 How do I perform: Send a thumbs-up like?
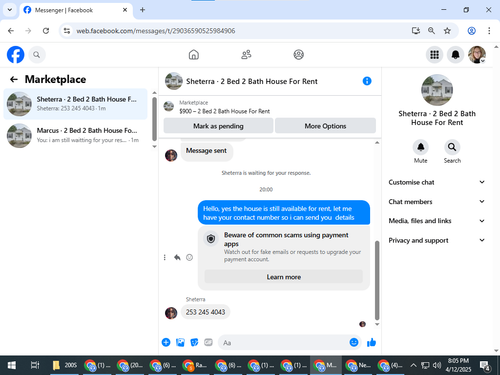click(371, 342)
